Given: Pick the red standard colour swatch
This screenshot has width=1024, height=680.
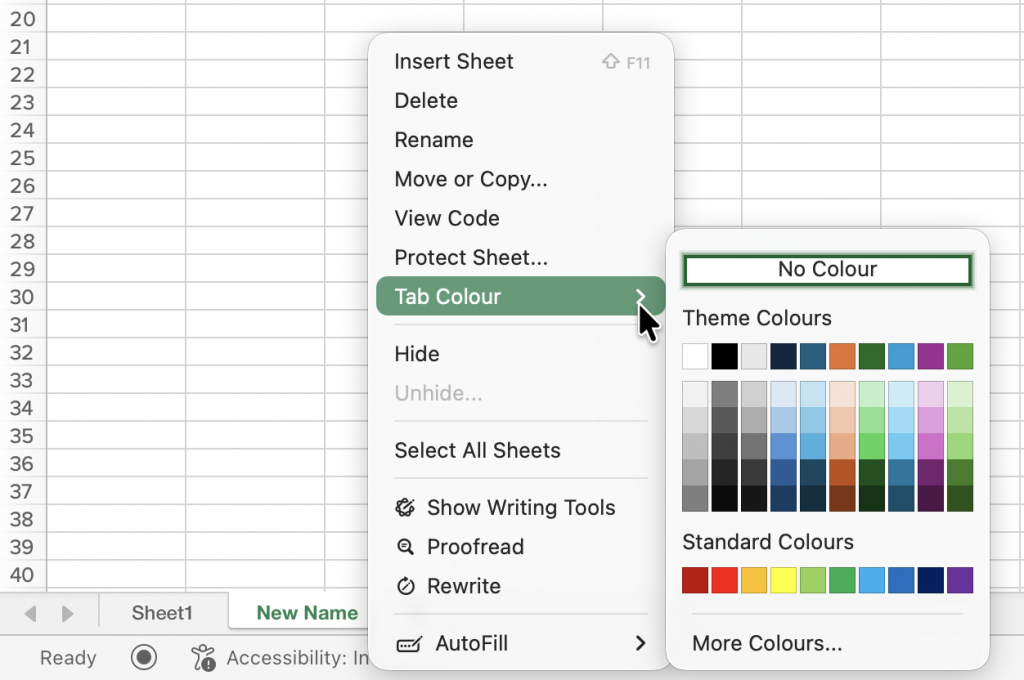Looking at the screenshot, I should click(x=725, y=580).
